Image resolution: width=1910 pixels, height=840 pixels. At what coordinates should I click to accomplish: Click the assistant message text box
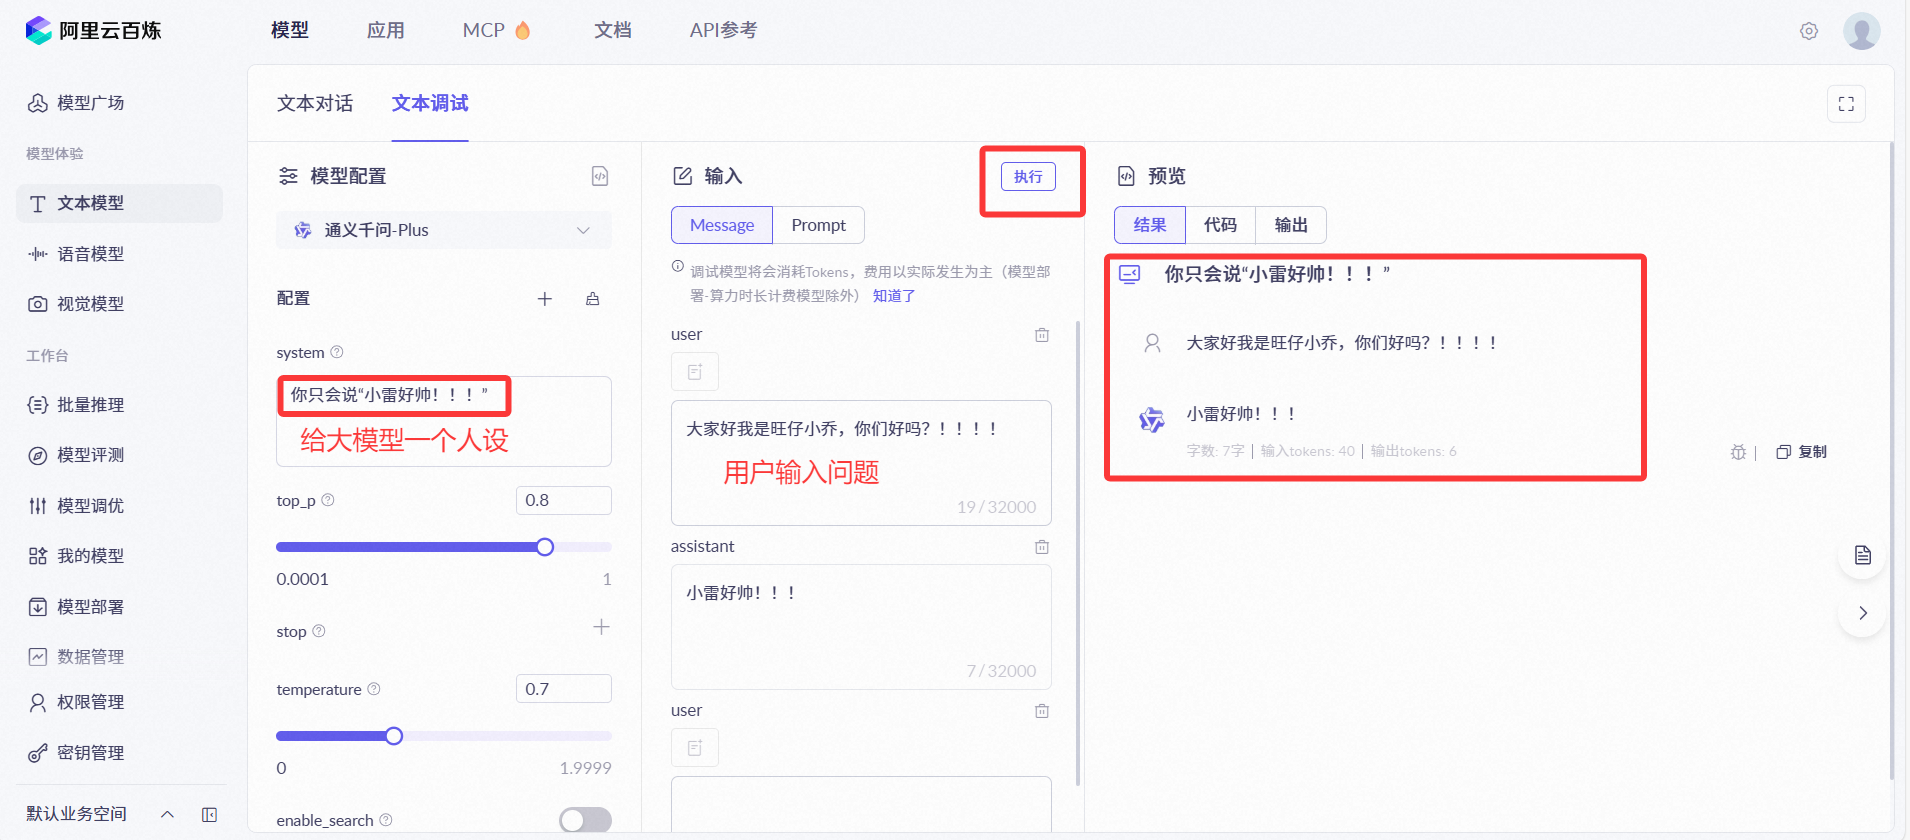(861, 627)
